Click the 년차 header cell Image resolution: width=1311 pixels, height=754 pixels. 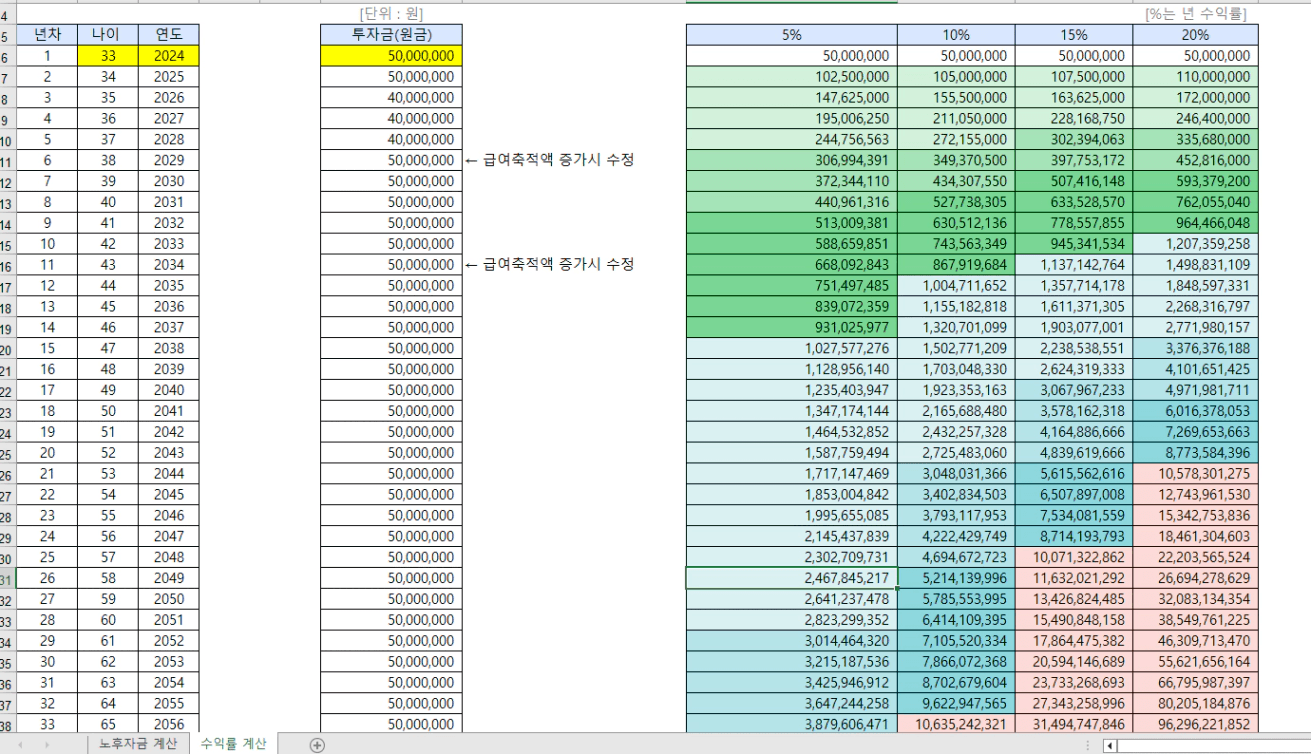47,35
